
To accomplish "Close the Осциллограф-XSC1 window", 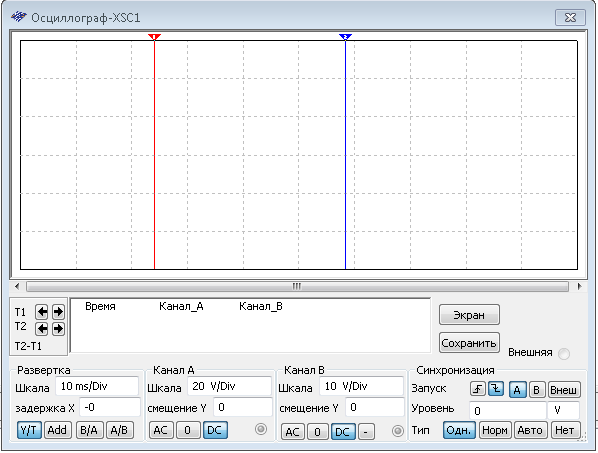I will click(570, 18).
